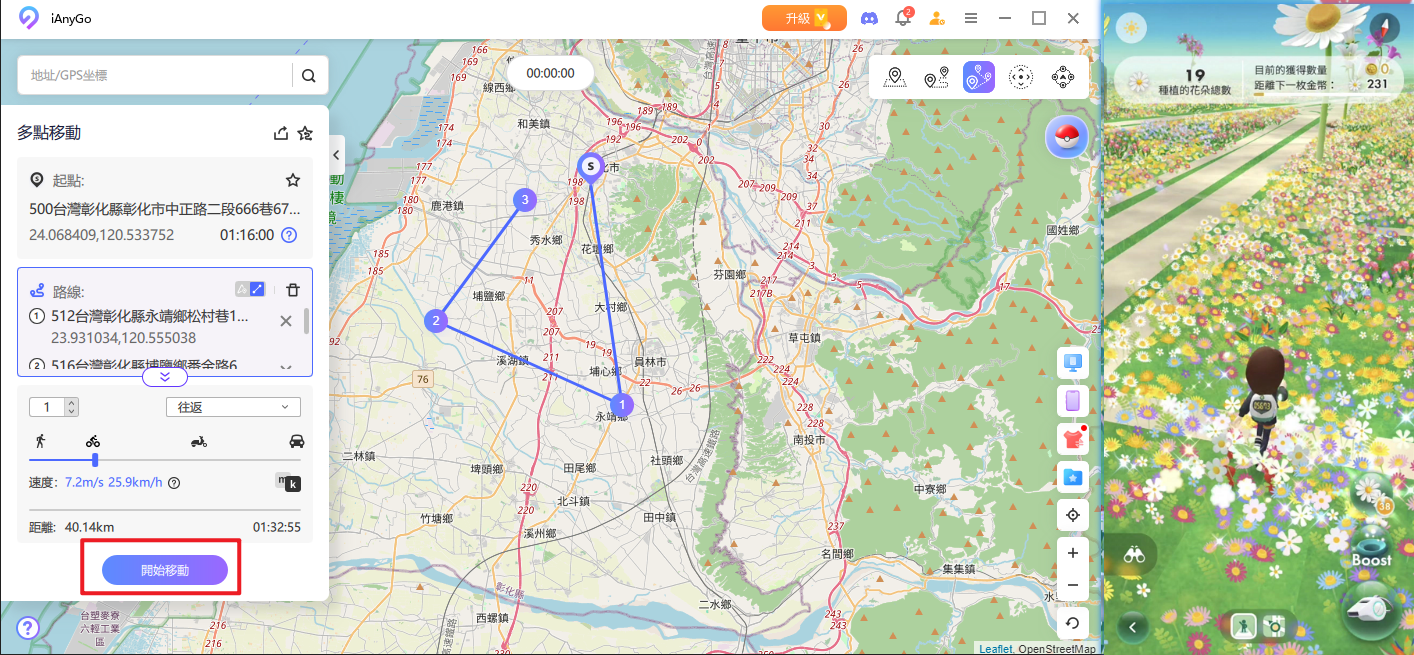
Task: Toggle the walking figure mode in game
Action: (1243, 627)
